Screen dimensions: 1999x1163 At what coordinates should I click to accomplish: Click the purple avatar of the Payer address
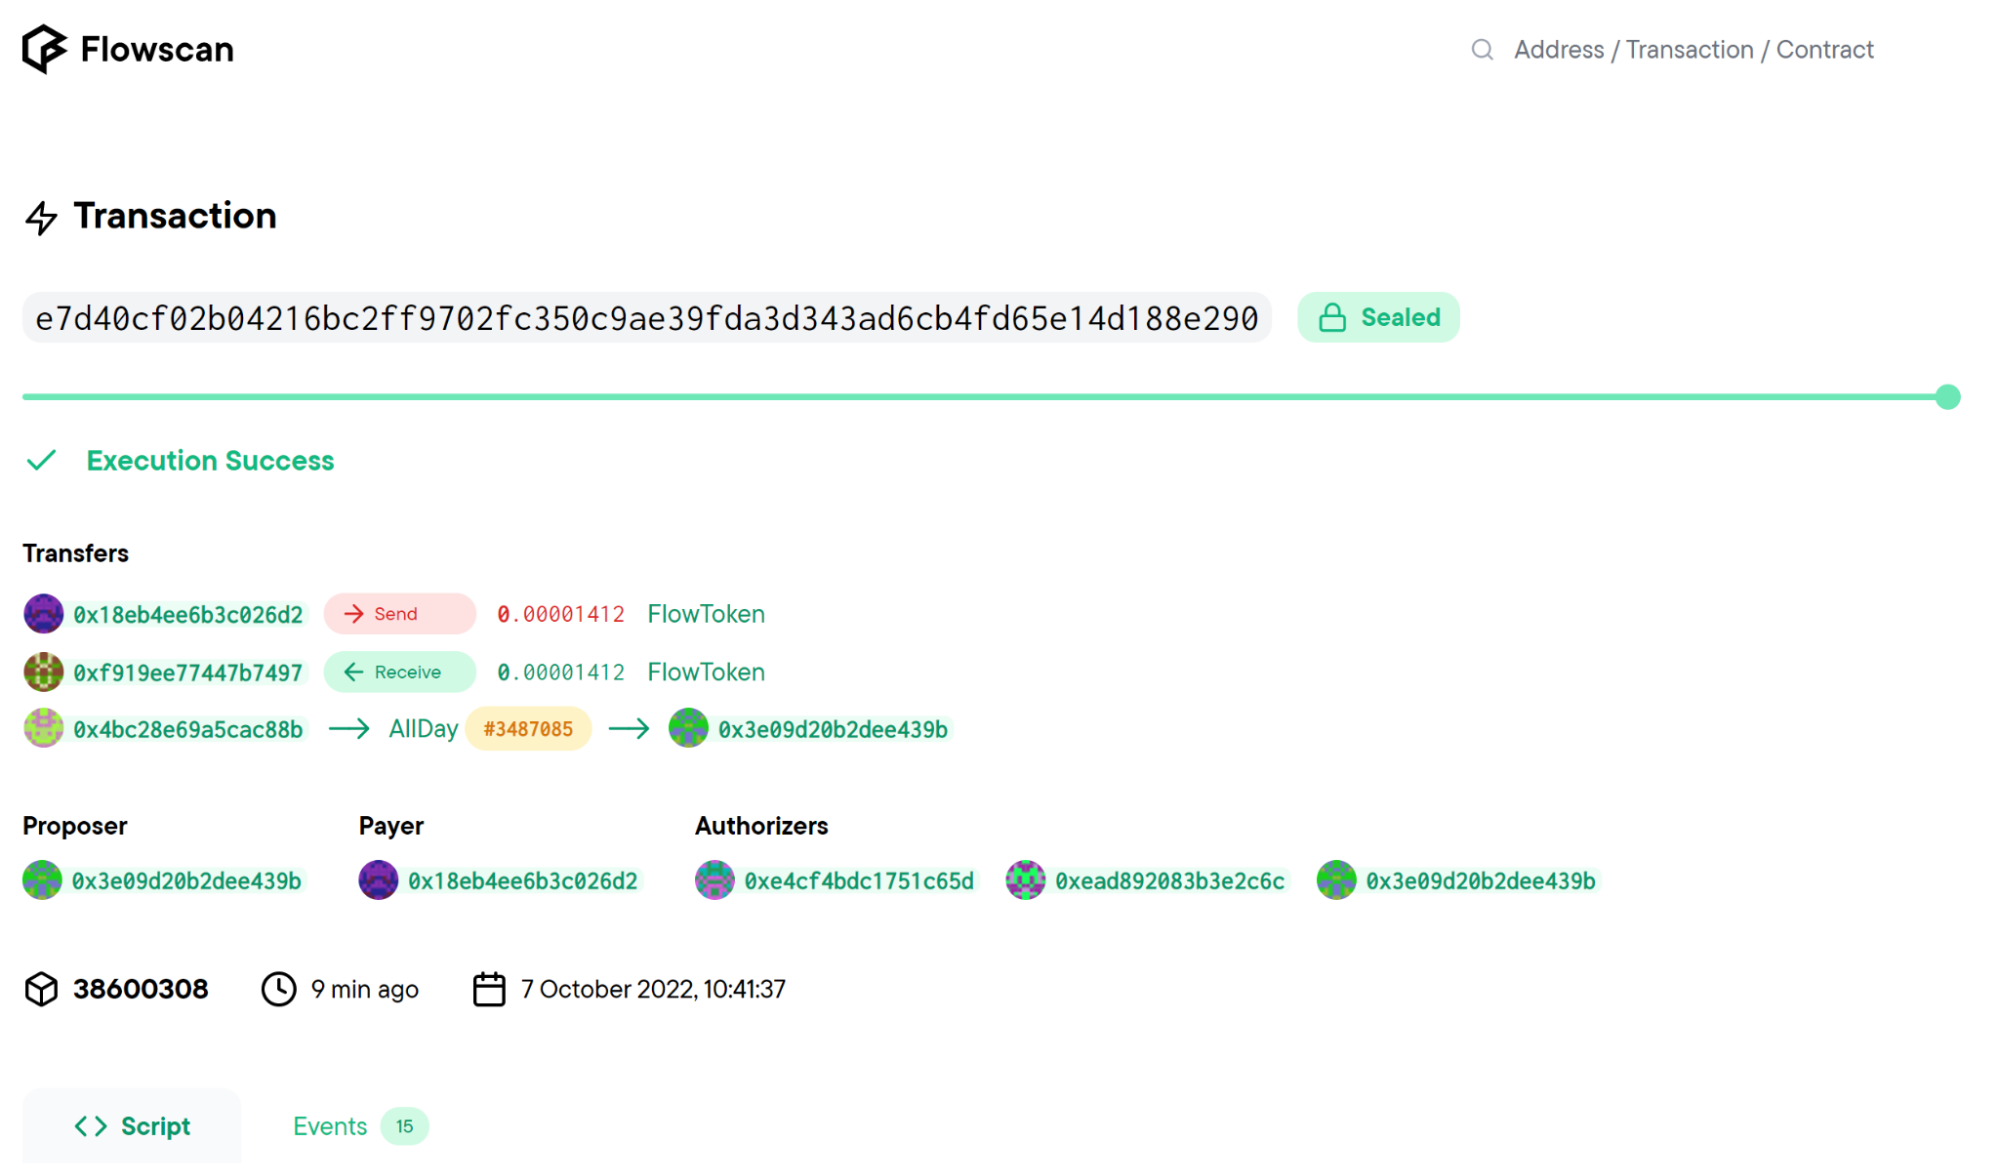tap(378, 880)
